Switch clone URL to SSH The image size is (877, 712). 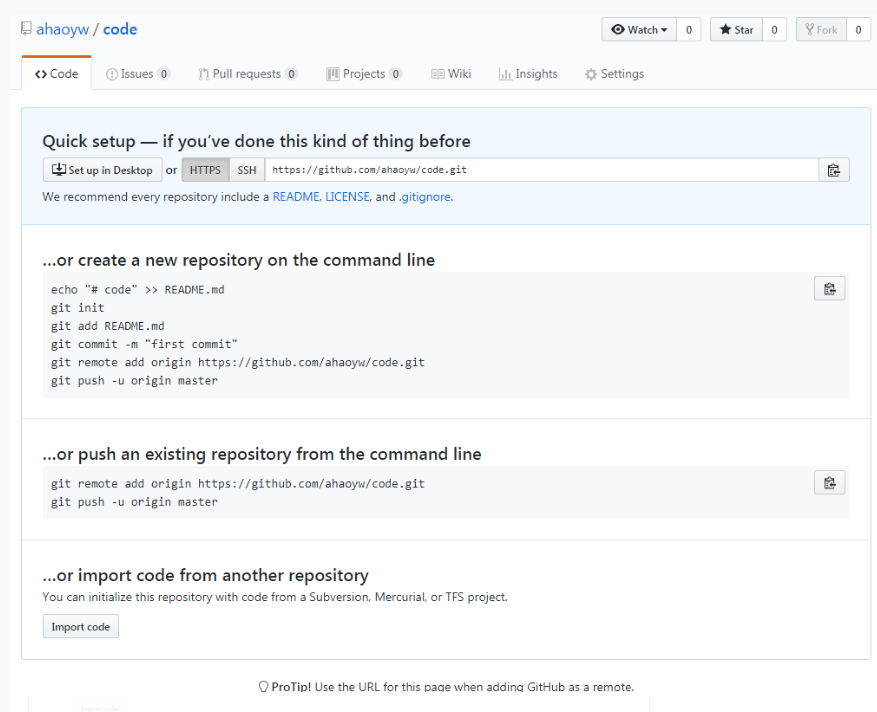click(247, 170)
